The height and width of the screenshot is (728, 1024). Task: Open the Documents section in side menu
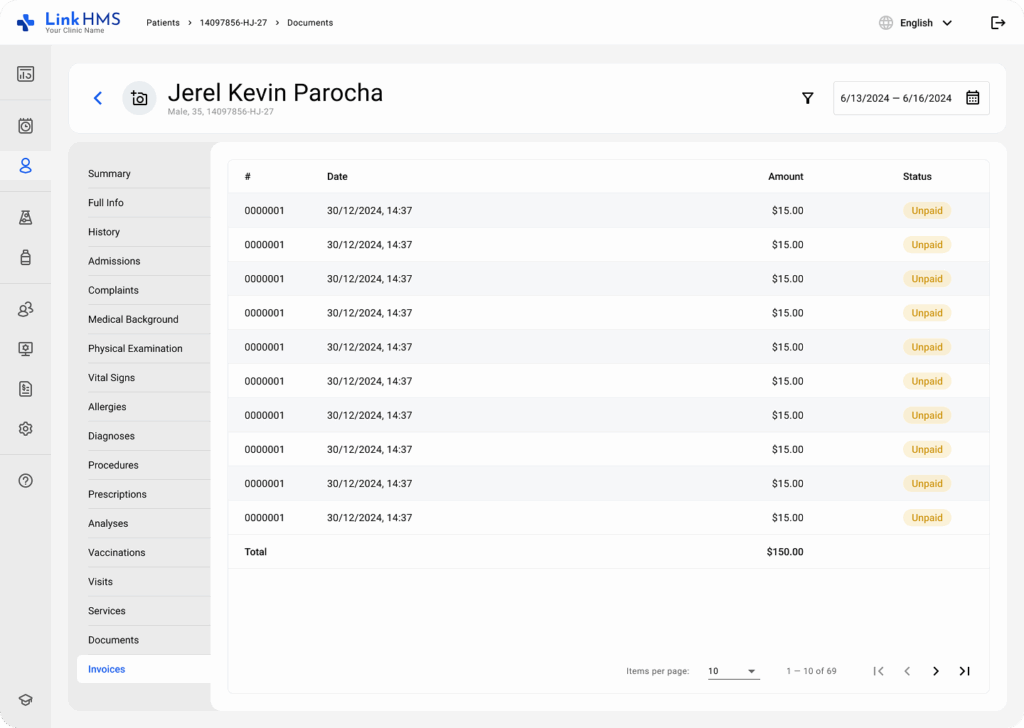114,640
